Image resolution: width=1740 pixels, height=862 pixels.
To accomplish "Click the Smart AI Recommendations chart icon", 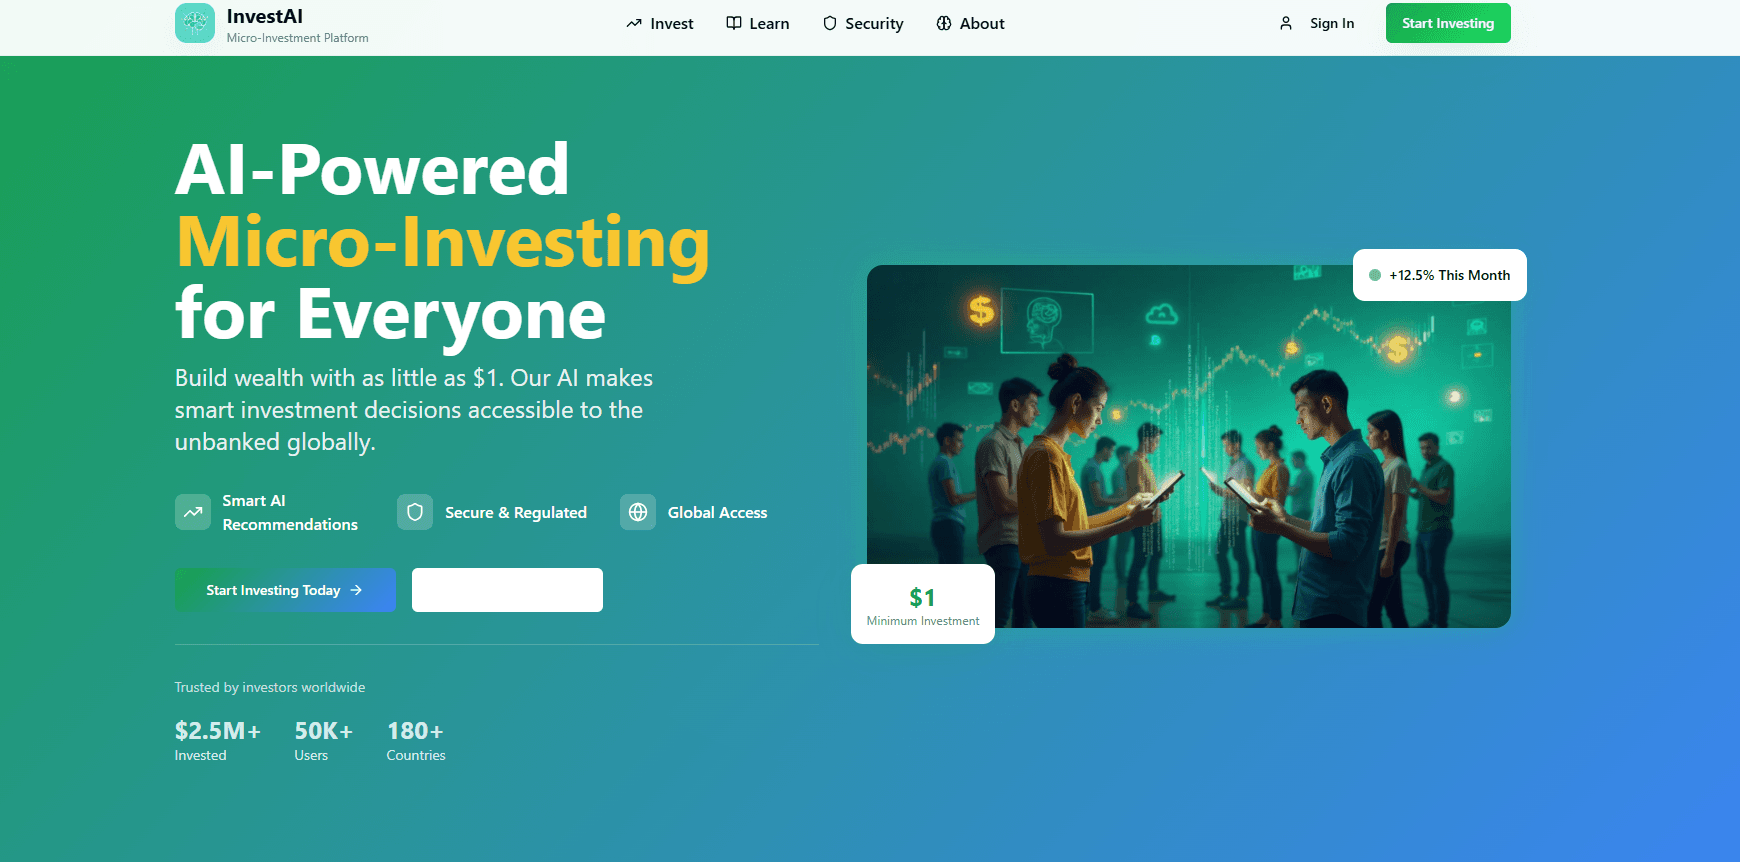I will click(x=193, y=512).
